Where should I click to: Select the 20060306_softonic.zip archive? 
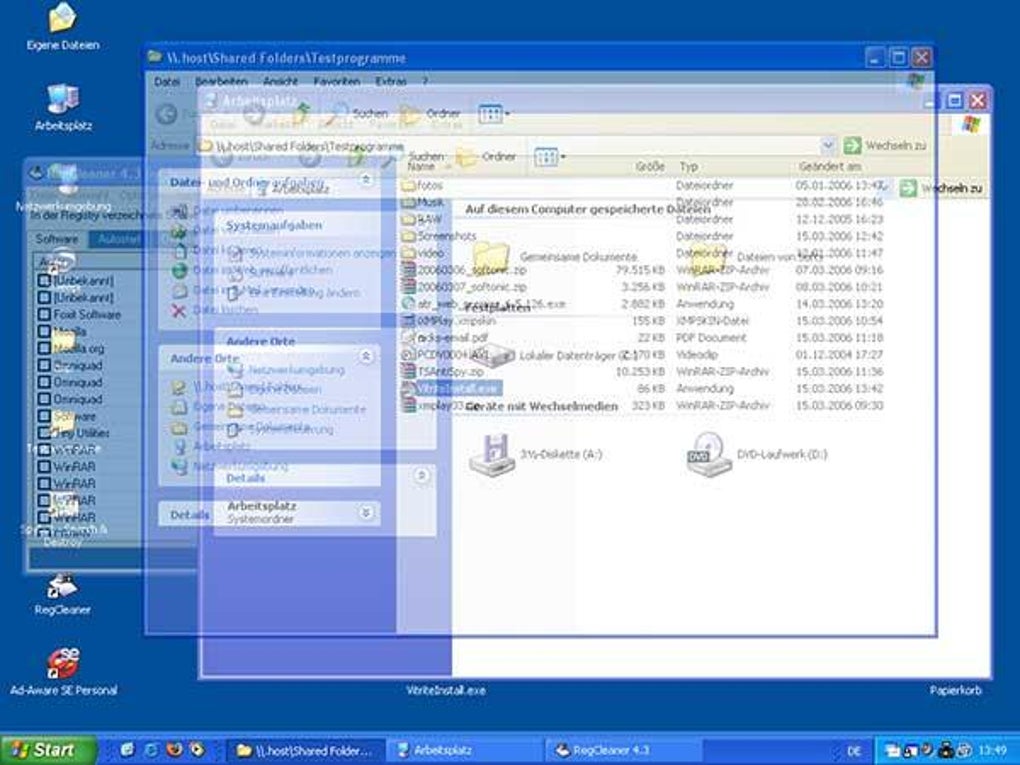coord(464,270)
